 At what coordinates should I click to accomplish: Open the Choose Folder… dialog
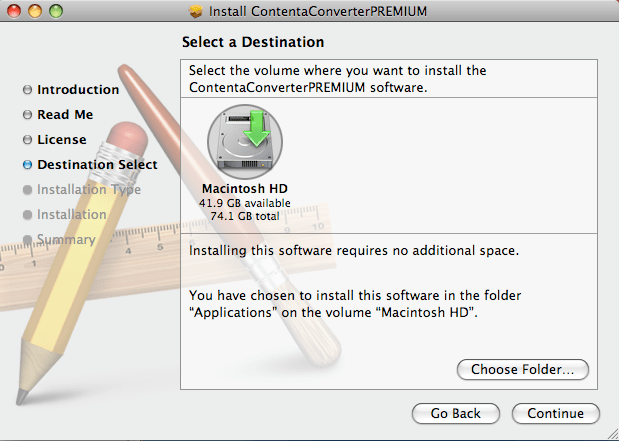tap(523, 370)
